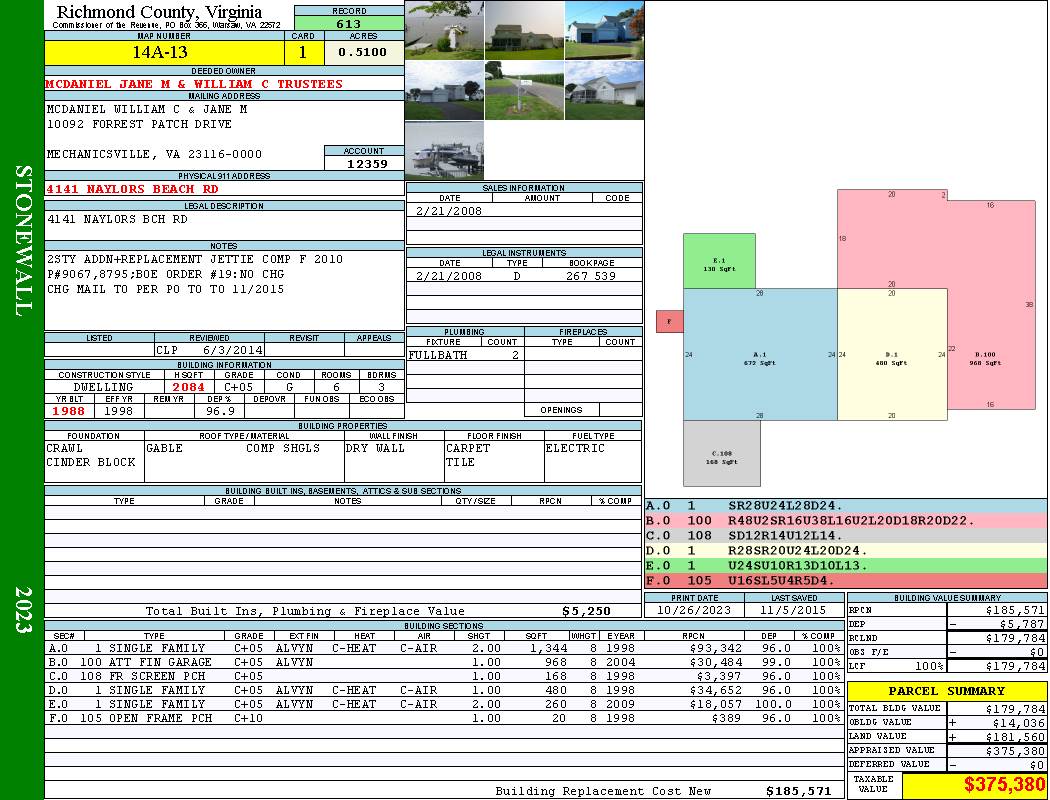Select building section row C.0 FR SCREEN PCH

pyautogui.click(x=444, y=676)
